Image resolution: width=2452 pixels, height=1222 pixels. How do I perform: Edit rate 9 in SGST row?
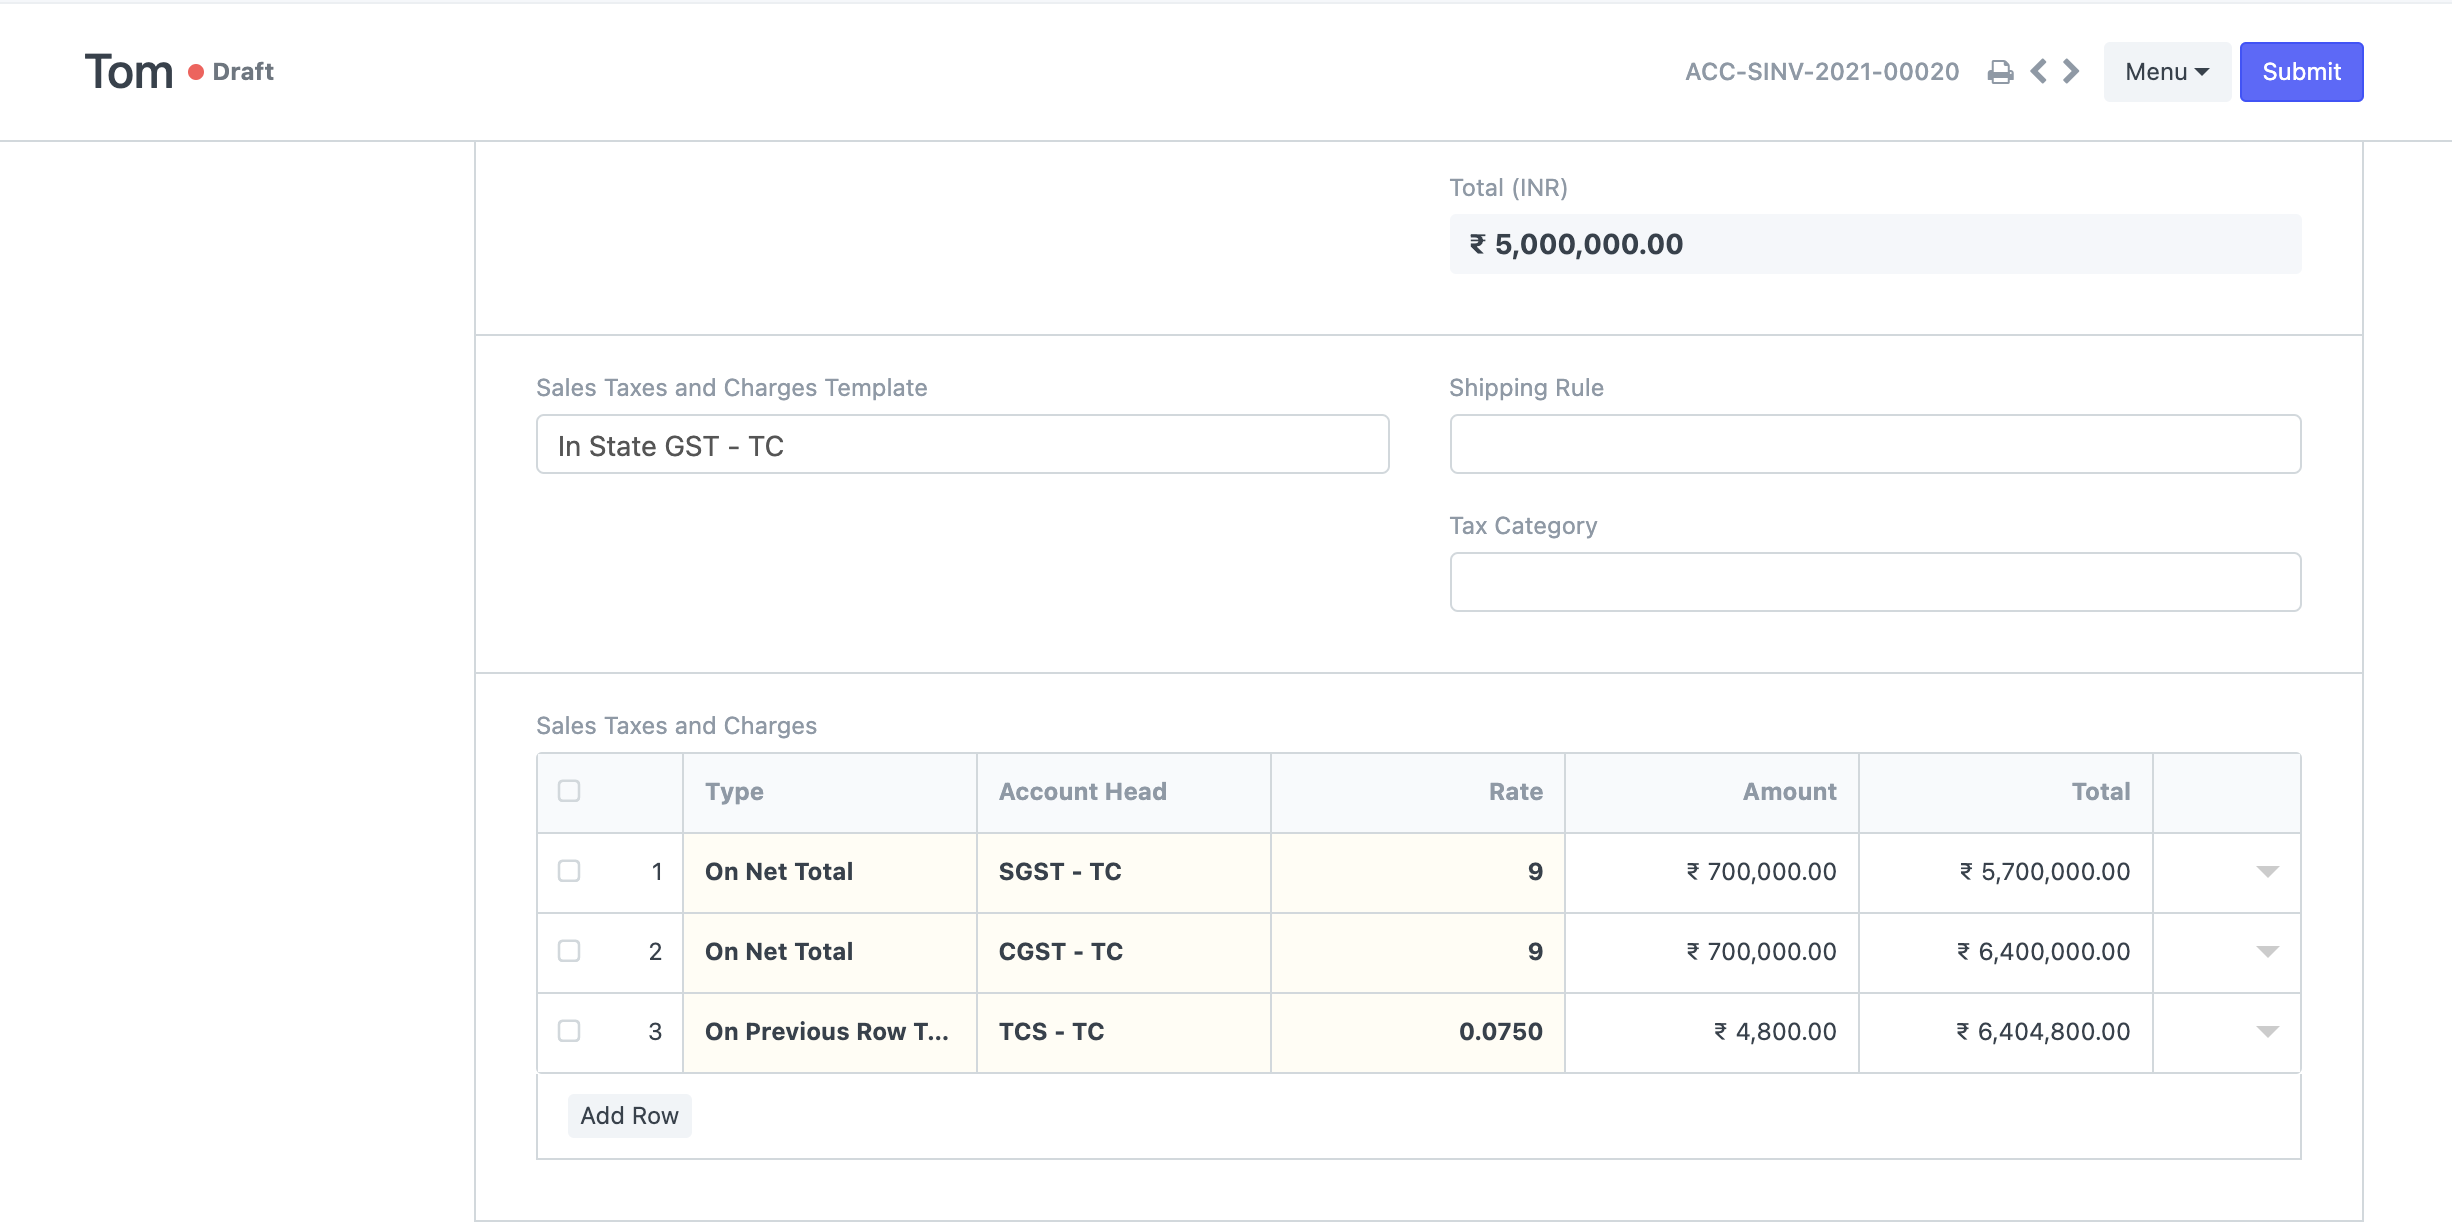coord(1418,872)
